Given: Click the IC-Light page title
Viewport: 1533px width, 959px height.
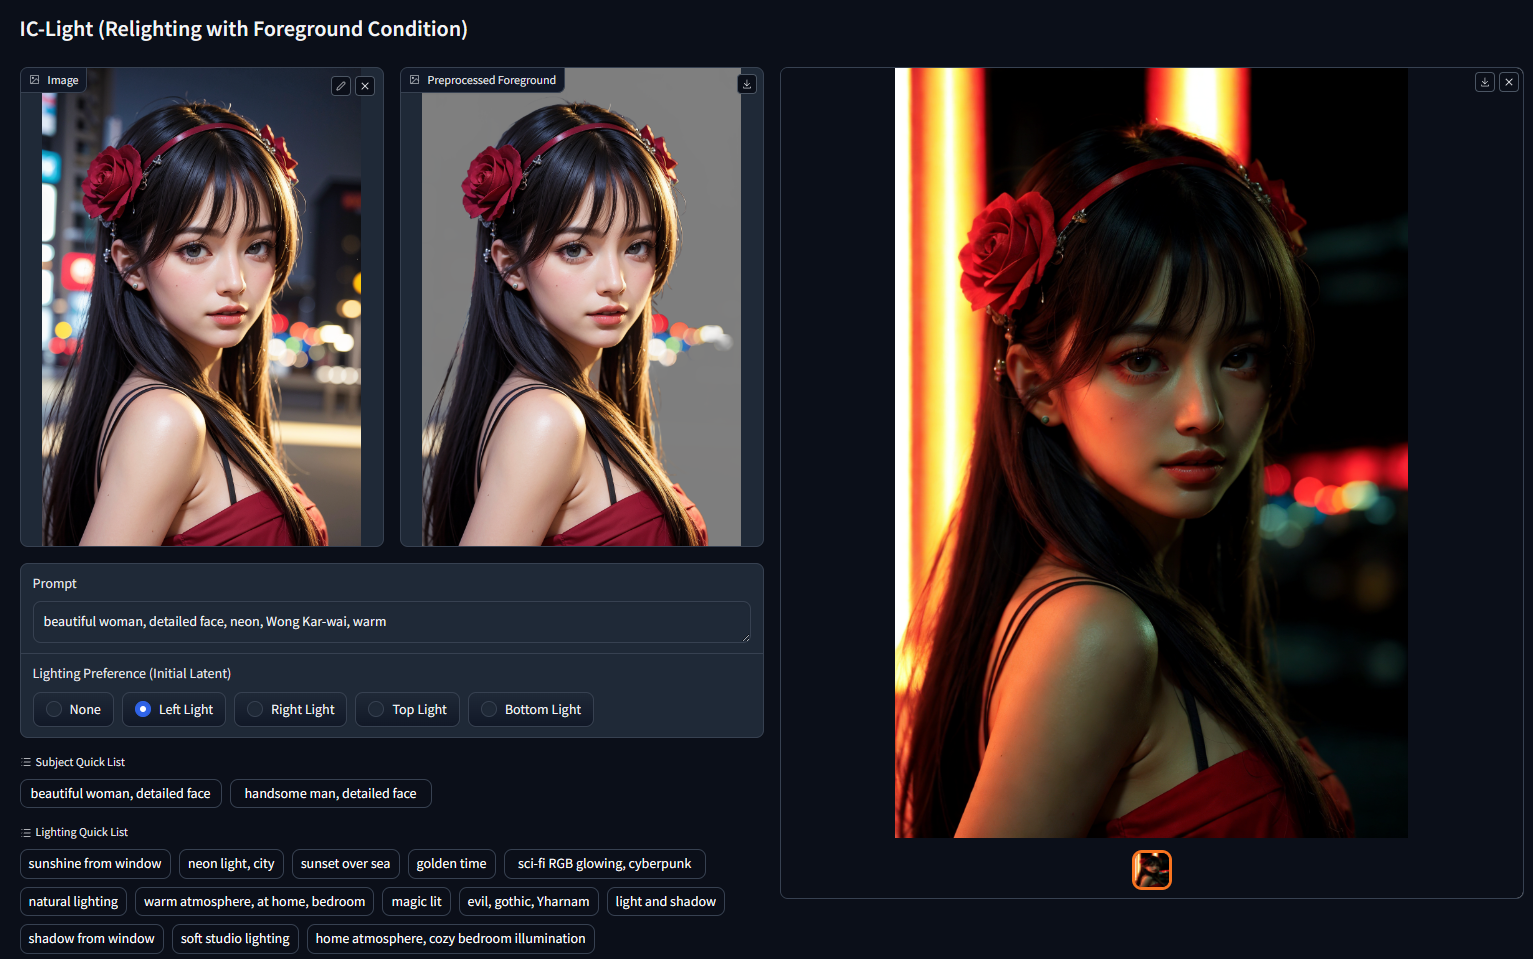Looking at the screenshot, I should coord(244,29).
